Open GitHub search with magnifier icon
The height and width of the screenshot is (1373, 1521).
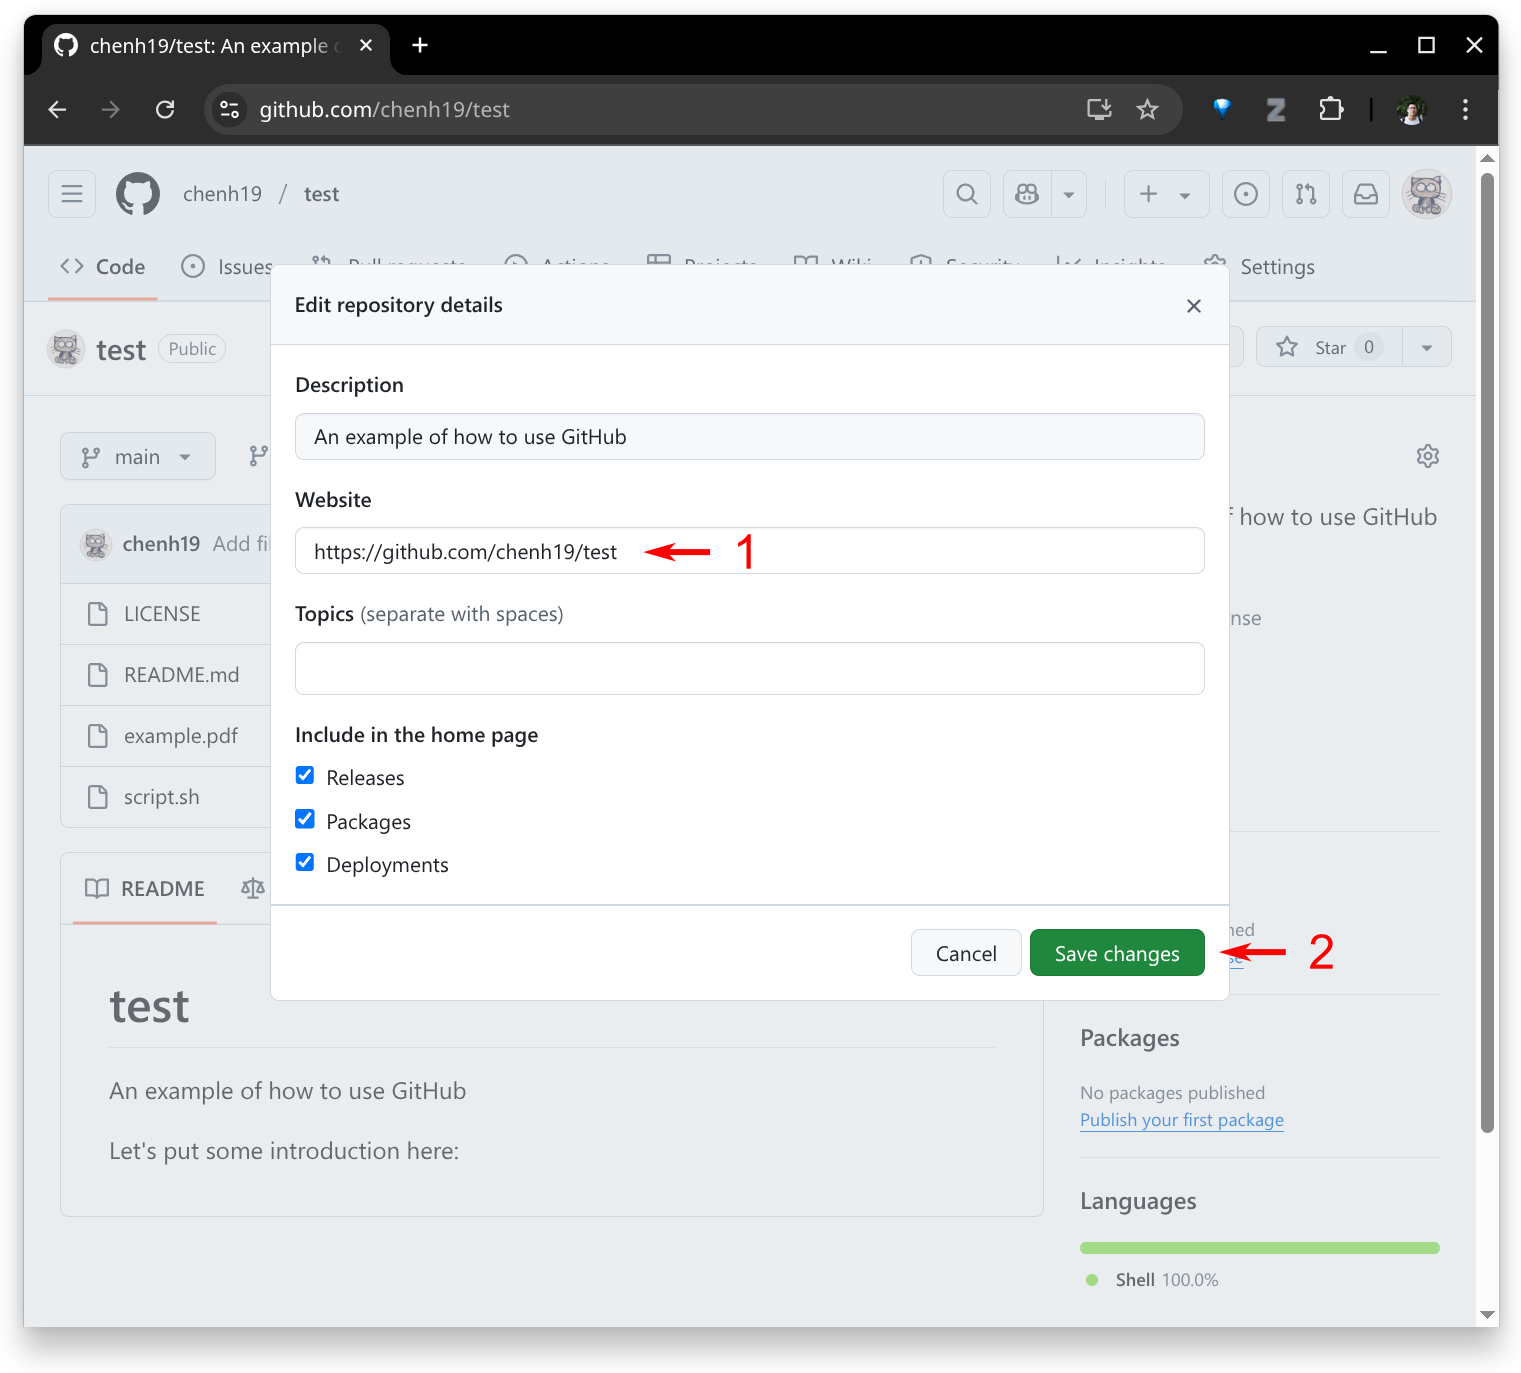pyautogui.click(x=967, y=194)
